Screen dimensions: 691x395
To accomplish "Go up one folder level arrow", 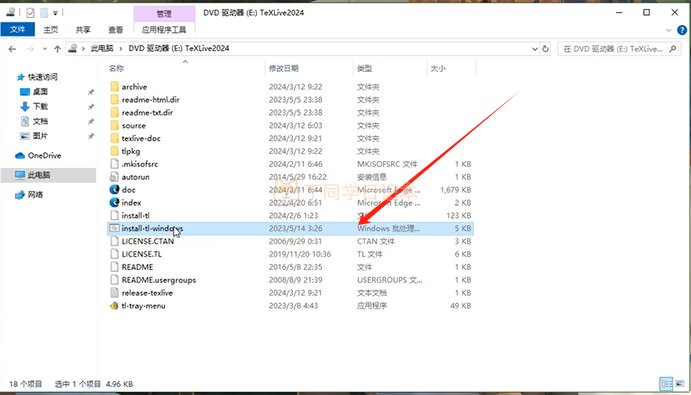I will pyautogui.click(x=57, y=49).
